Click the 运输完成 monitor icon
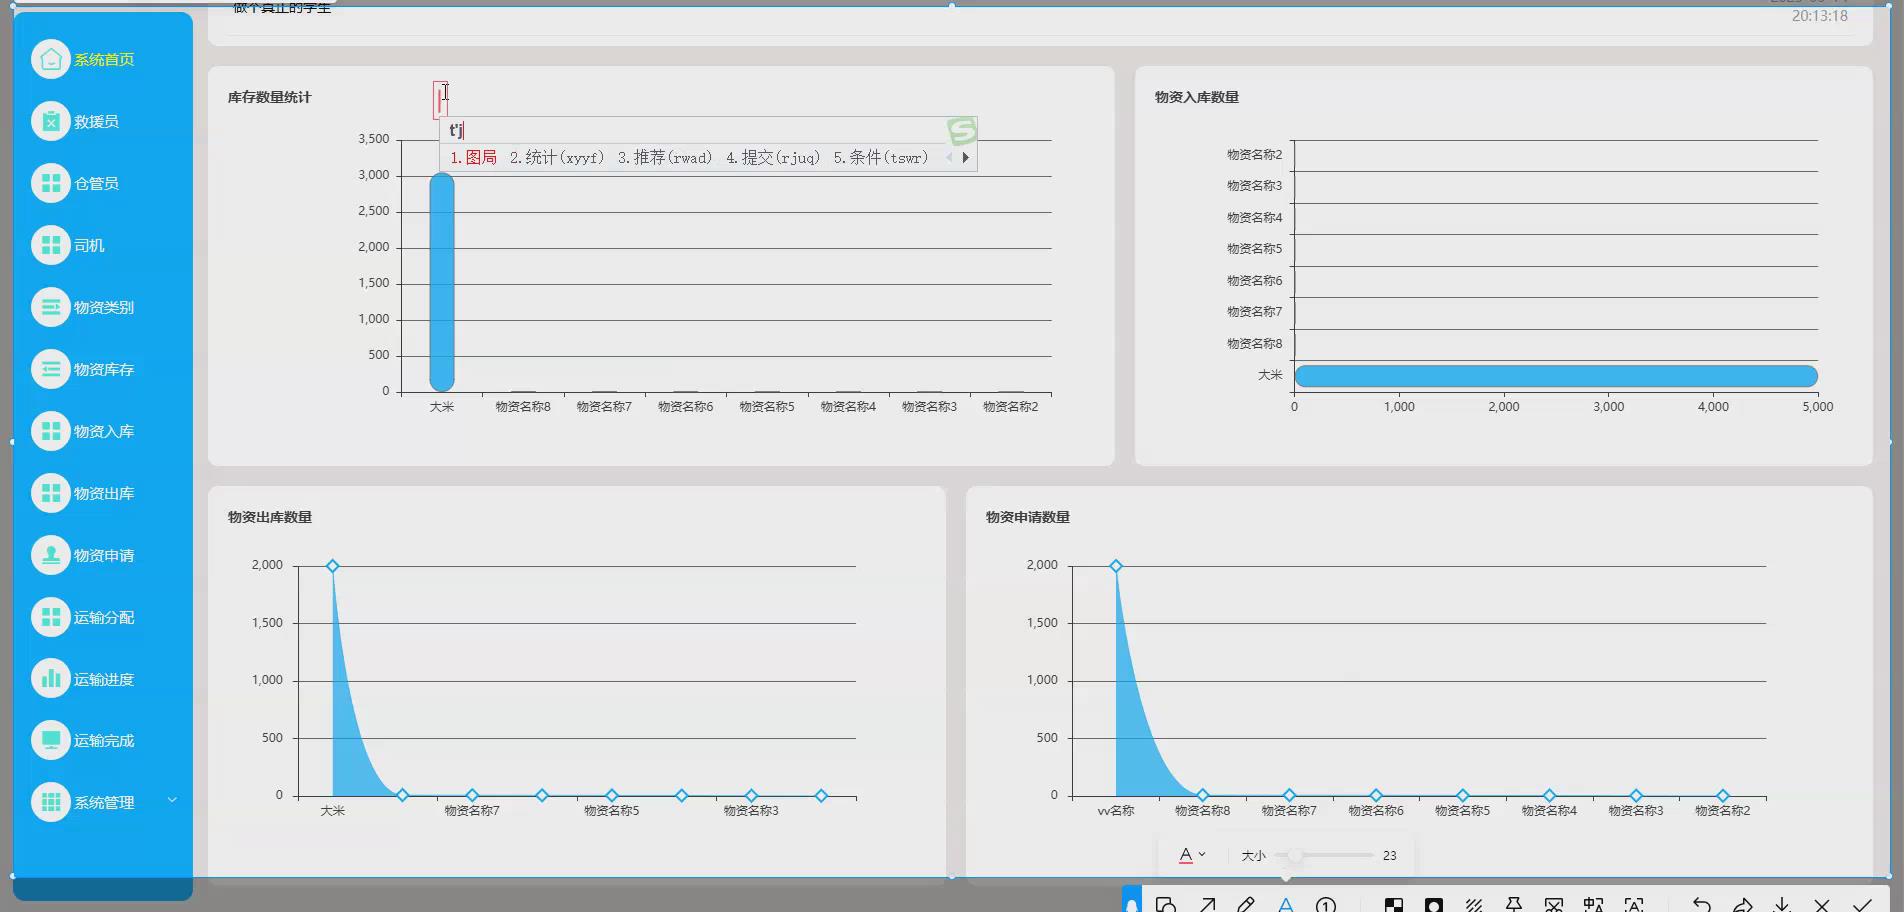This screenshot has height=912, width=1904. [x=51, y=740]
